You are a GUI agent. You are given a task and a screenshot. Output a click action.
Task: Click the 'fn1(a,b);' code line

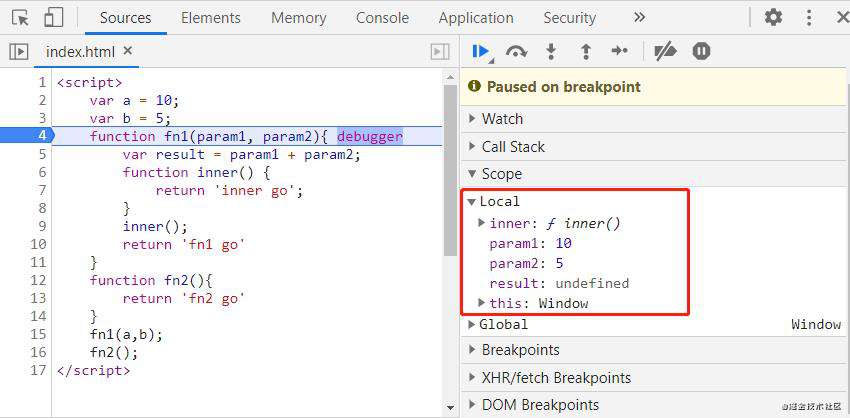pos(126,335)
